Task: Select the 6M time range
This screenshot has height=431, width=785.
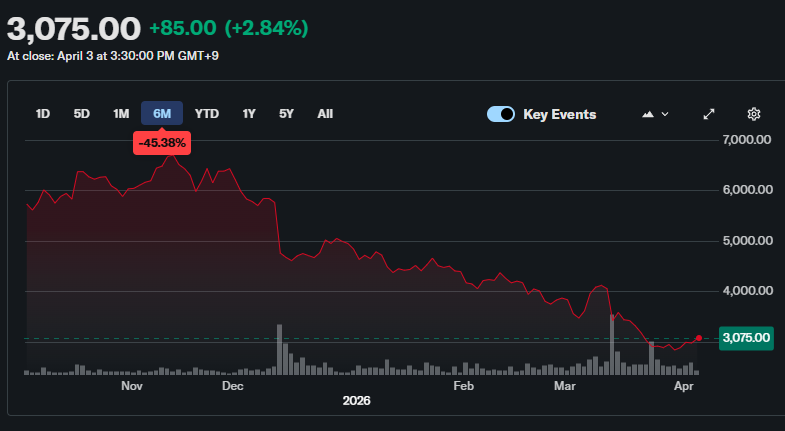Action: point(162,114)
